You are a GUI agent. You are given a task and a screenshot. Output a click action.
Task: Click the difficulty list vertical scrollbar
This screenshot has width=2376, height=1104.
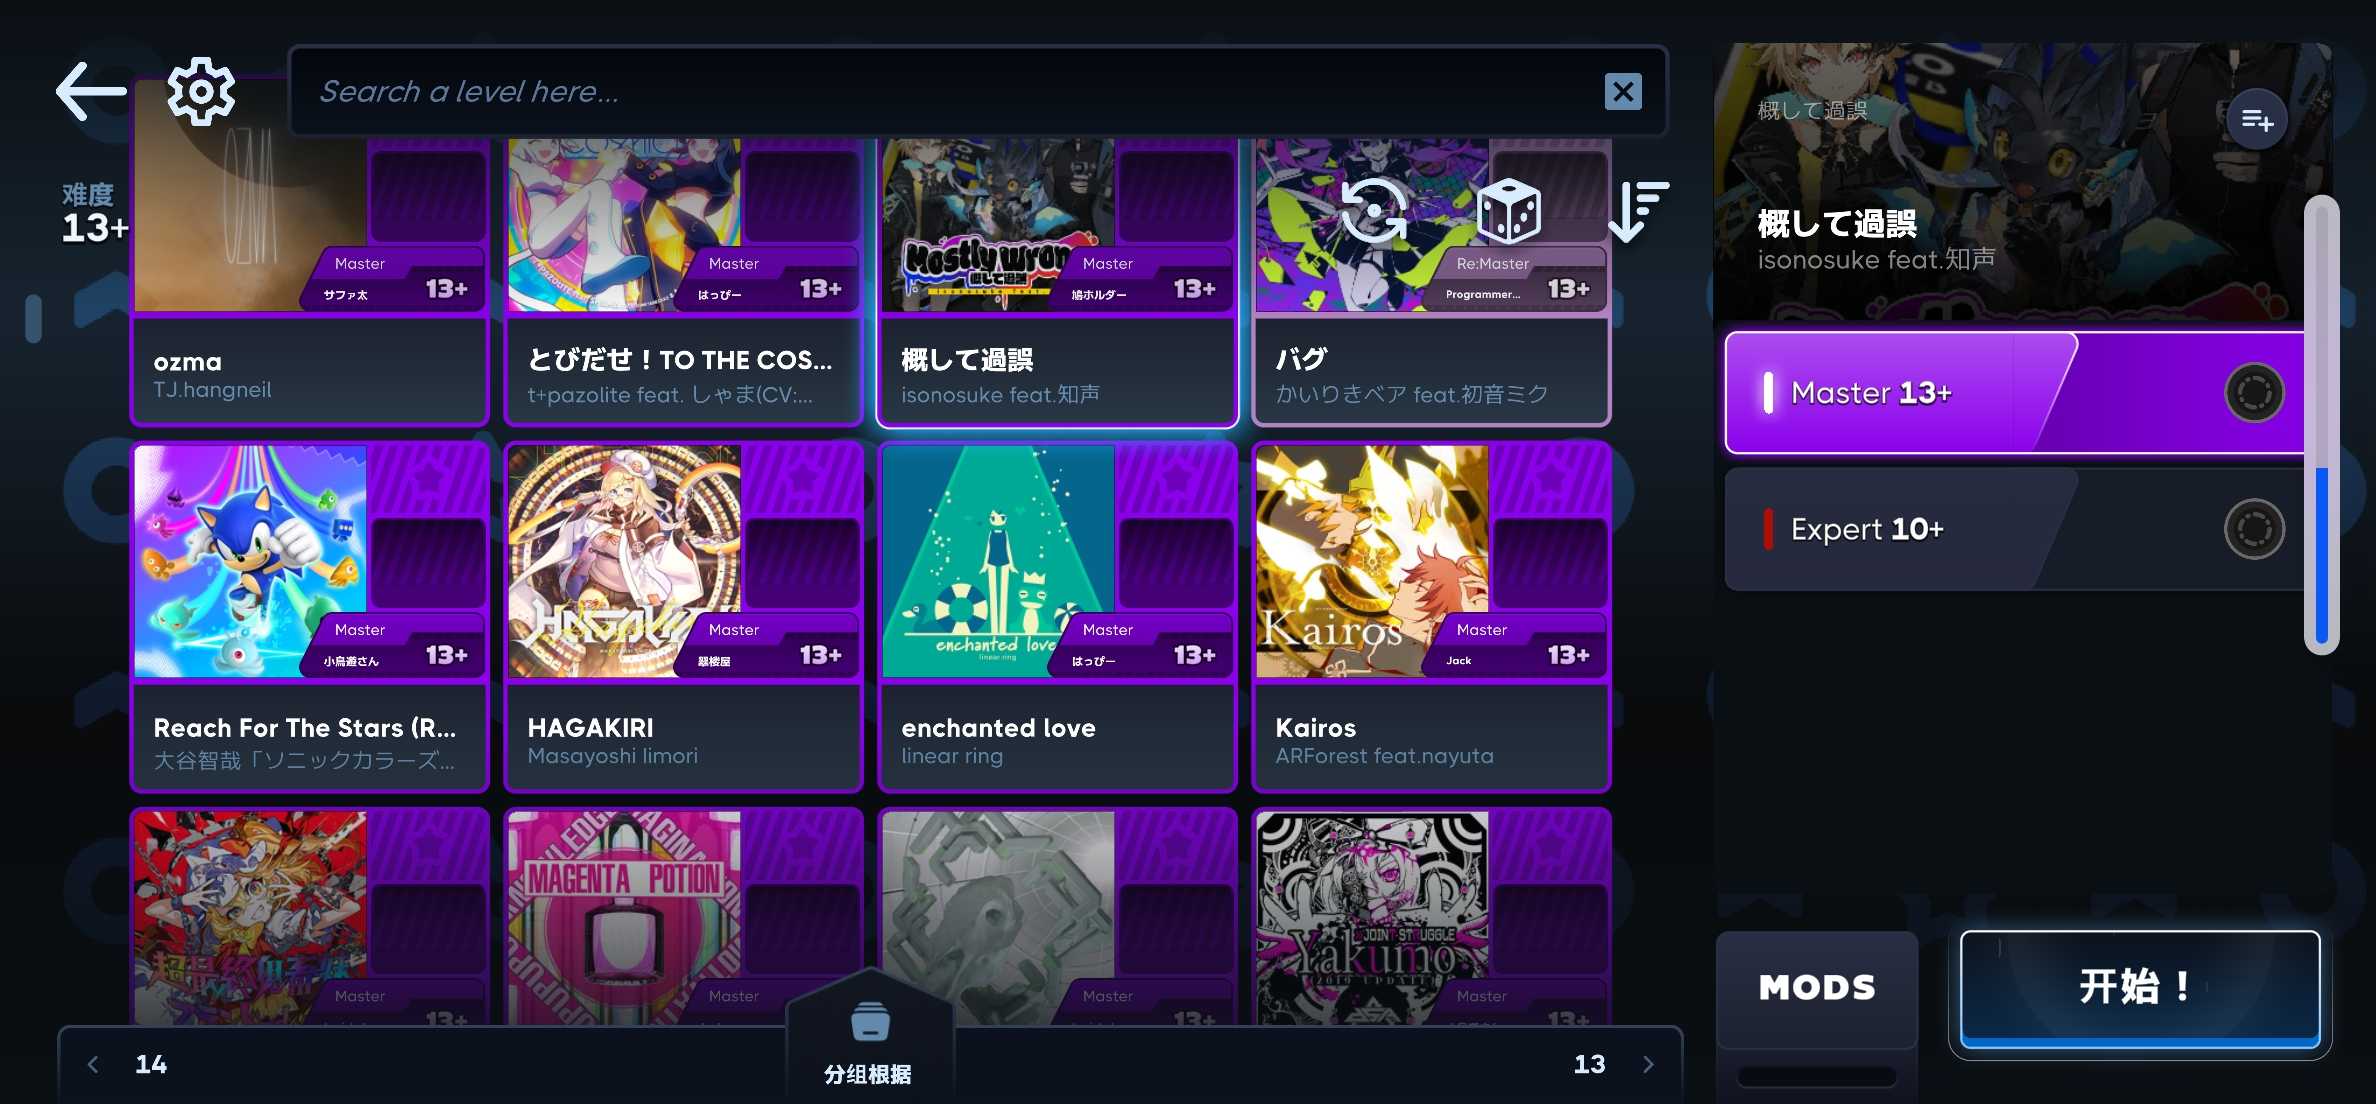tap(2322, 425)
